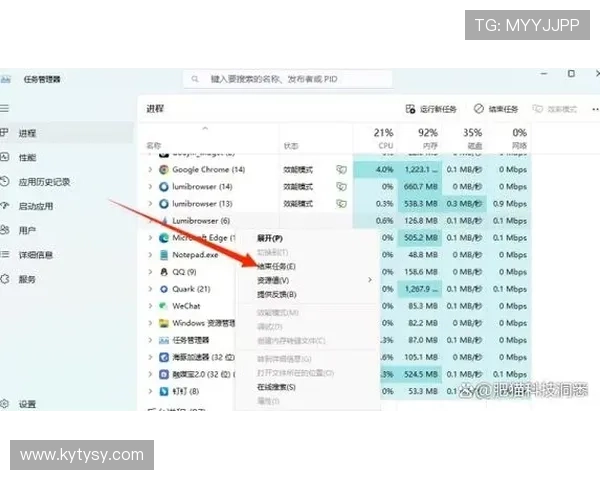This screenshot has width=600, height=480.
Task: Click the Lumibrowser (6) app icon
Action: [165, 220]
